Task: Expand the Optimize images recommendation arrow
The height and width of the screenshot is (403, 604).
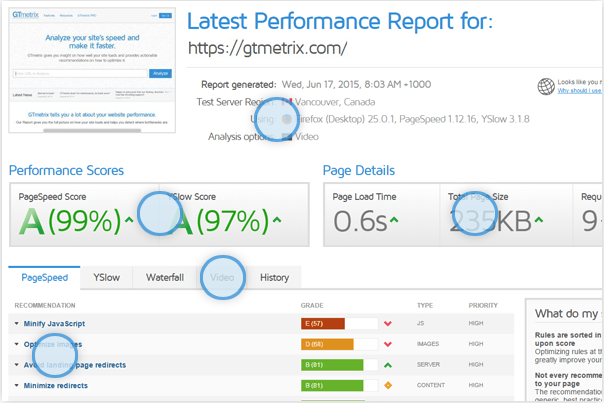Action: point(17,344)
